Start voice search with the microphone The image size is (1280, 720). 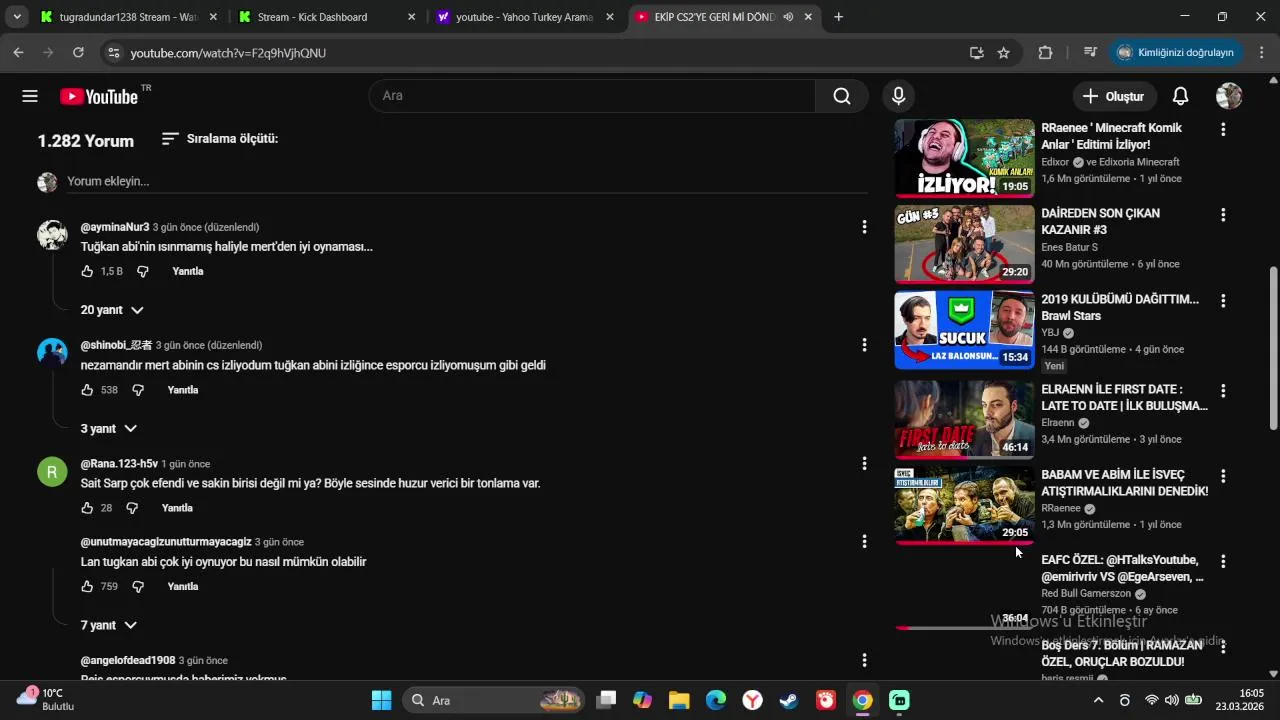tap(898, 96)
